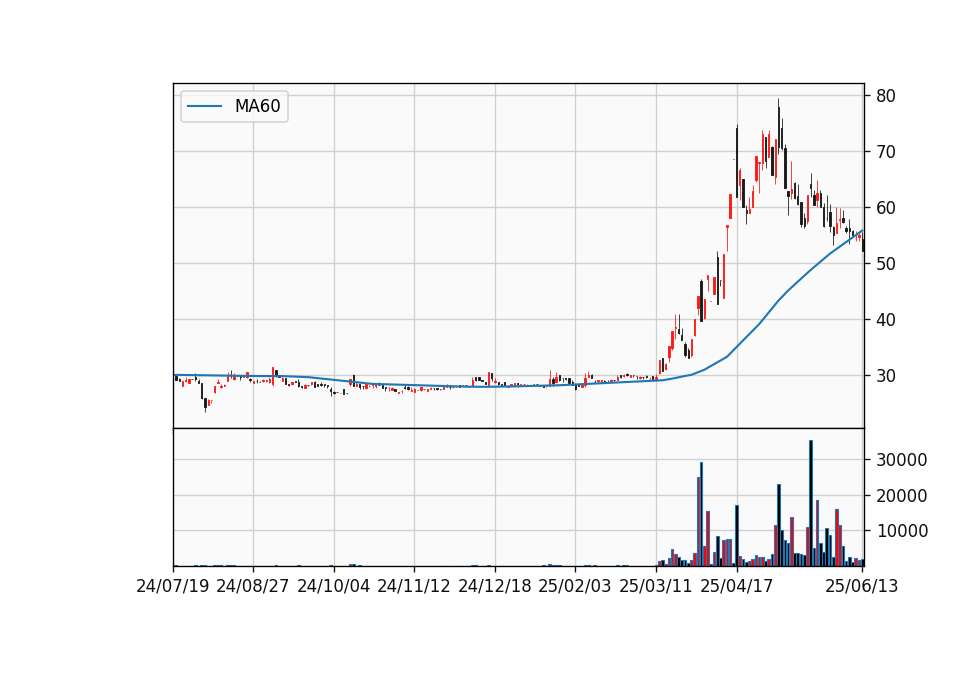Screen dimensions: 960x690
Task: Click the price axis value 70
Action: click(x=885, y=152)
